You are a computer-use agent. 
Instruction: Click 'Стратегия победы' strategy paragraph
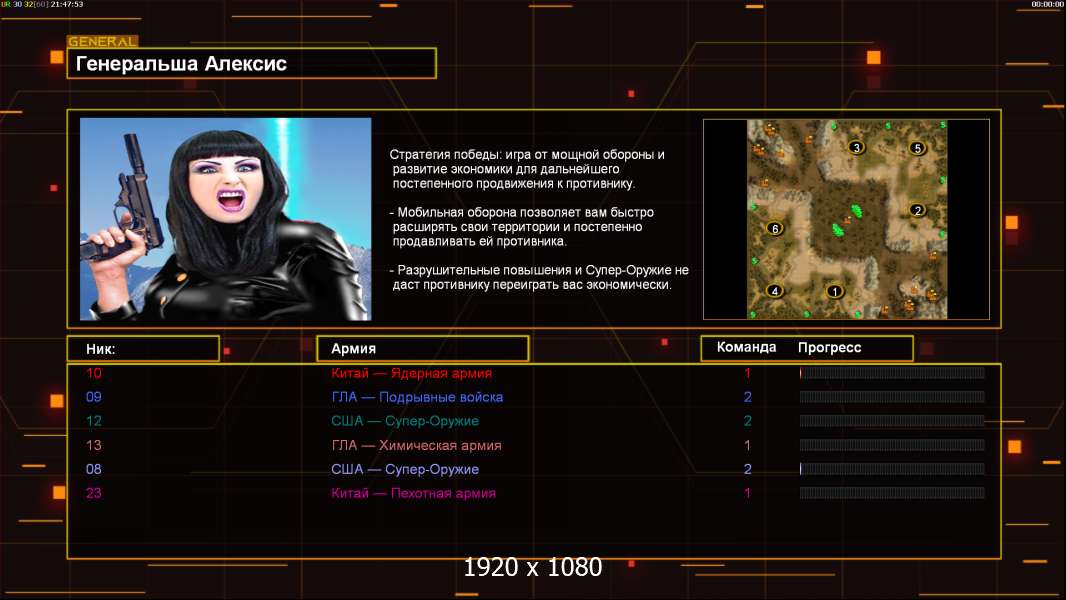pos(527,169)
